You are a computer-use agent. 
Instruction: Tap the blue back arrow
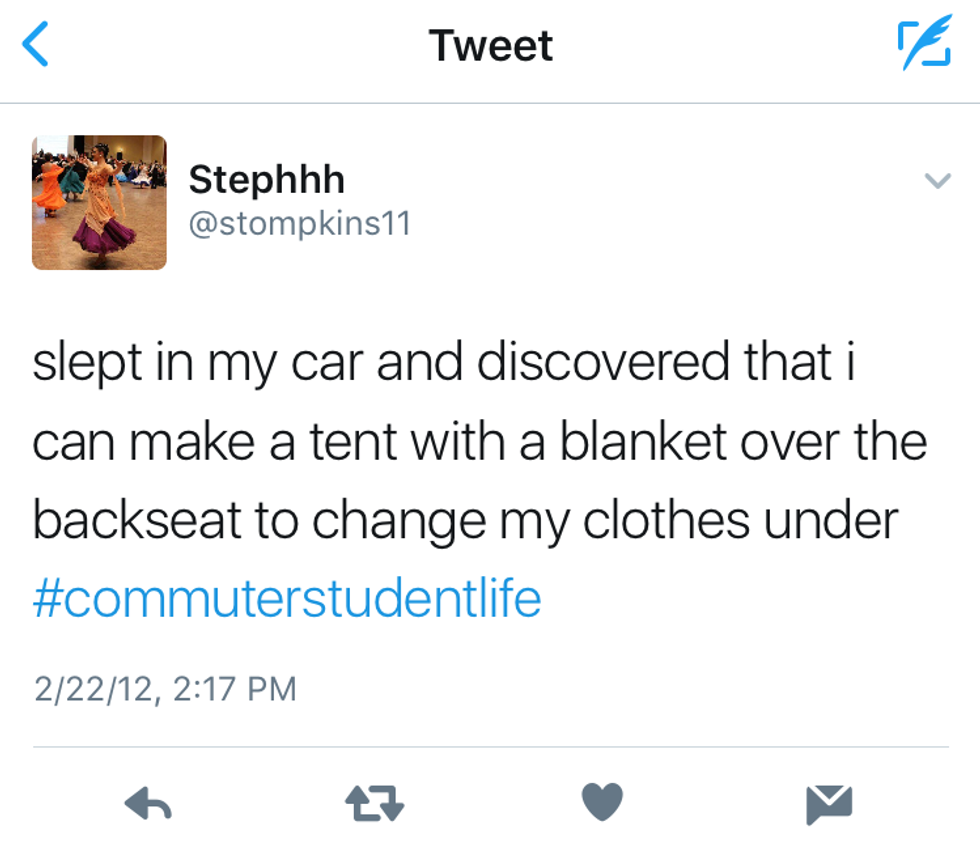pos(36,46)
